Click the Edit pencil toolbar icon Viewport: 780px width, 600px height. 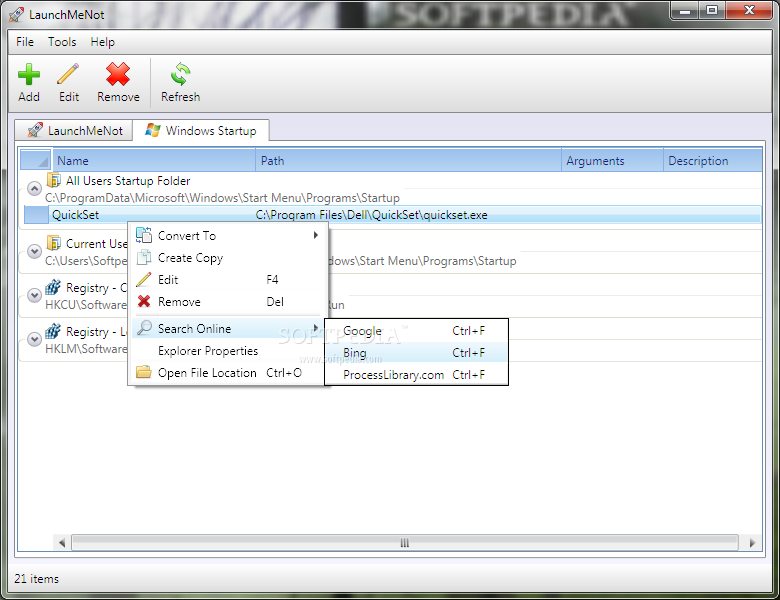tap(68, 74)
